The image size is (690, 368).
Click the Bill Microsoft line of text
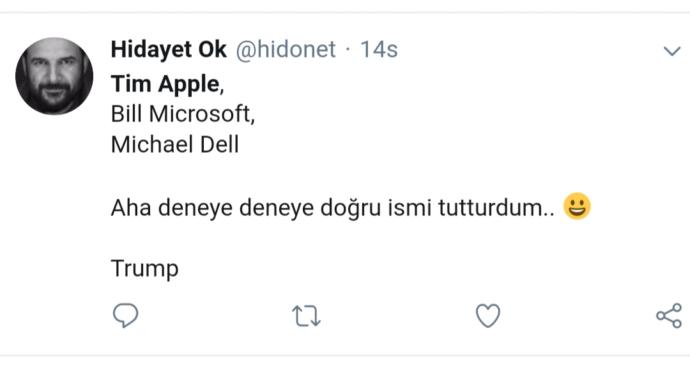[x=183, y=114]
